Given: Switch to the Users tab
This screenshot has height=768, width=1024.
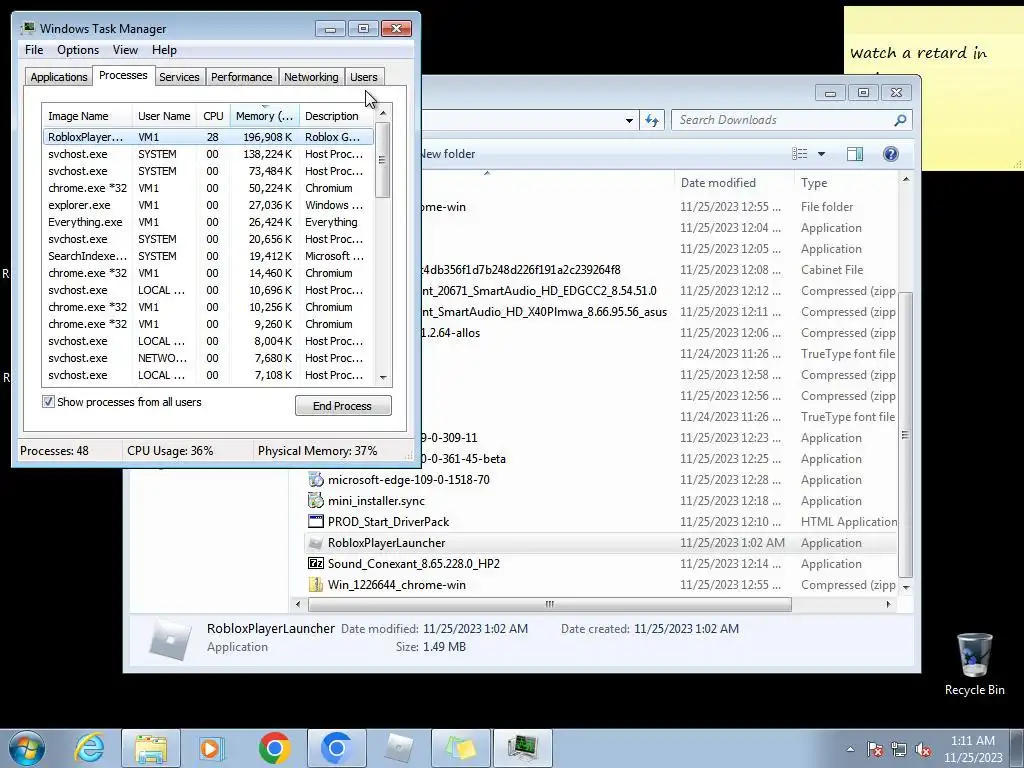Looking at the screenshot, I should tap(363, 77).
